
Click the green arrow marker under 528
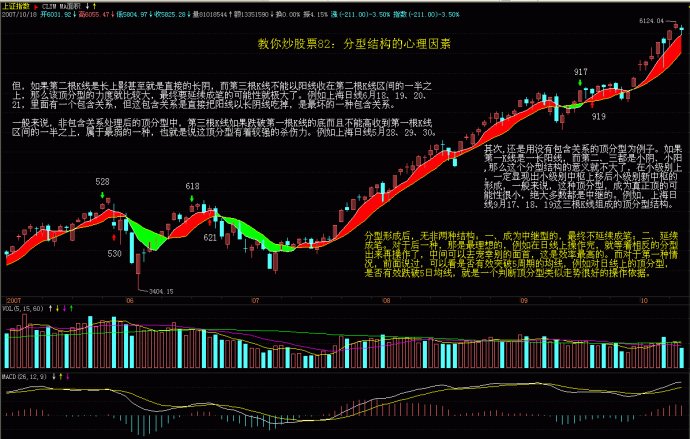[x=102, y=195]
